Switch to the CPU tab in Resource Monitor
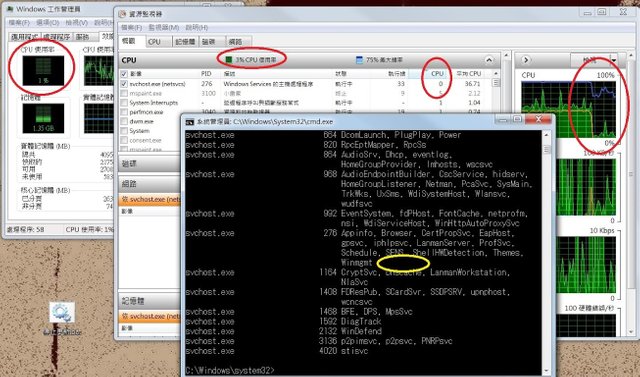Screen dimensions: 640x377 coord(155,42)
